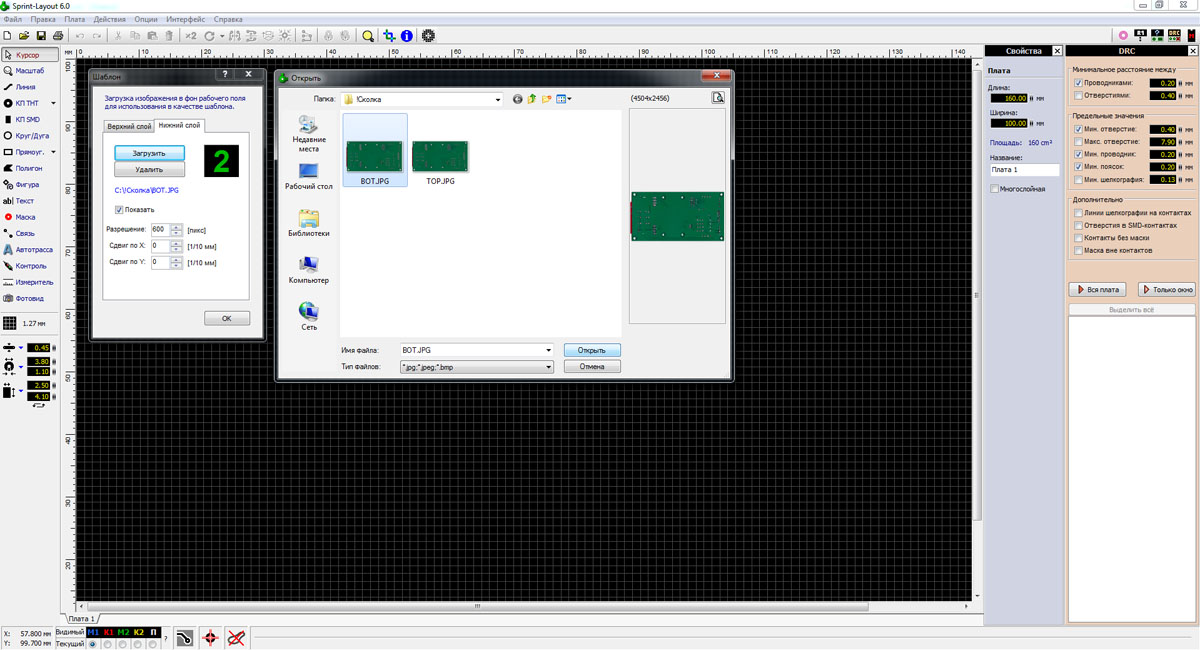The width and height of the screenshot is (1200, 650).
Task: Select the TOP.JPG file thumbnail
Action: 440,160
